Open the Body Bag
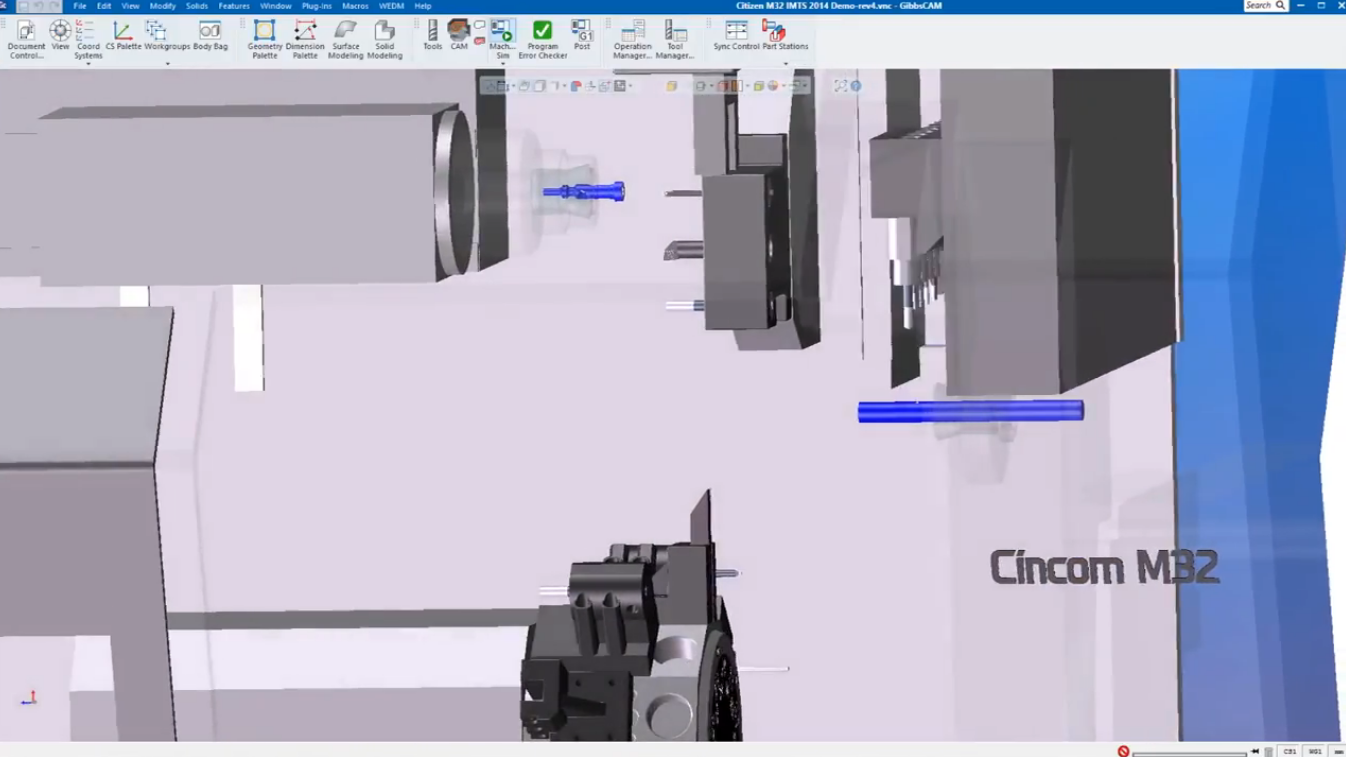 (x=210, y=35)
